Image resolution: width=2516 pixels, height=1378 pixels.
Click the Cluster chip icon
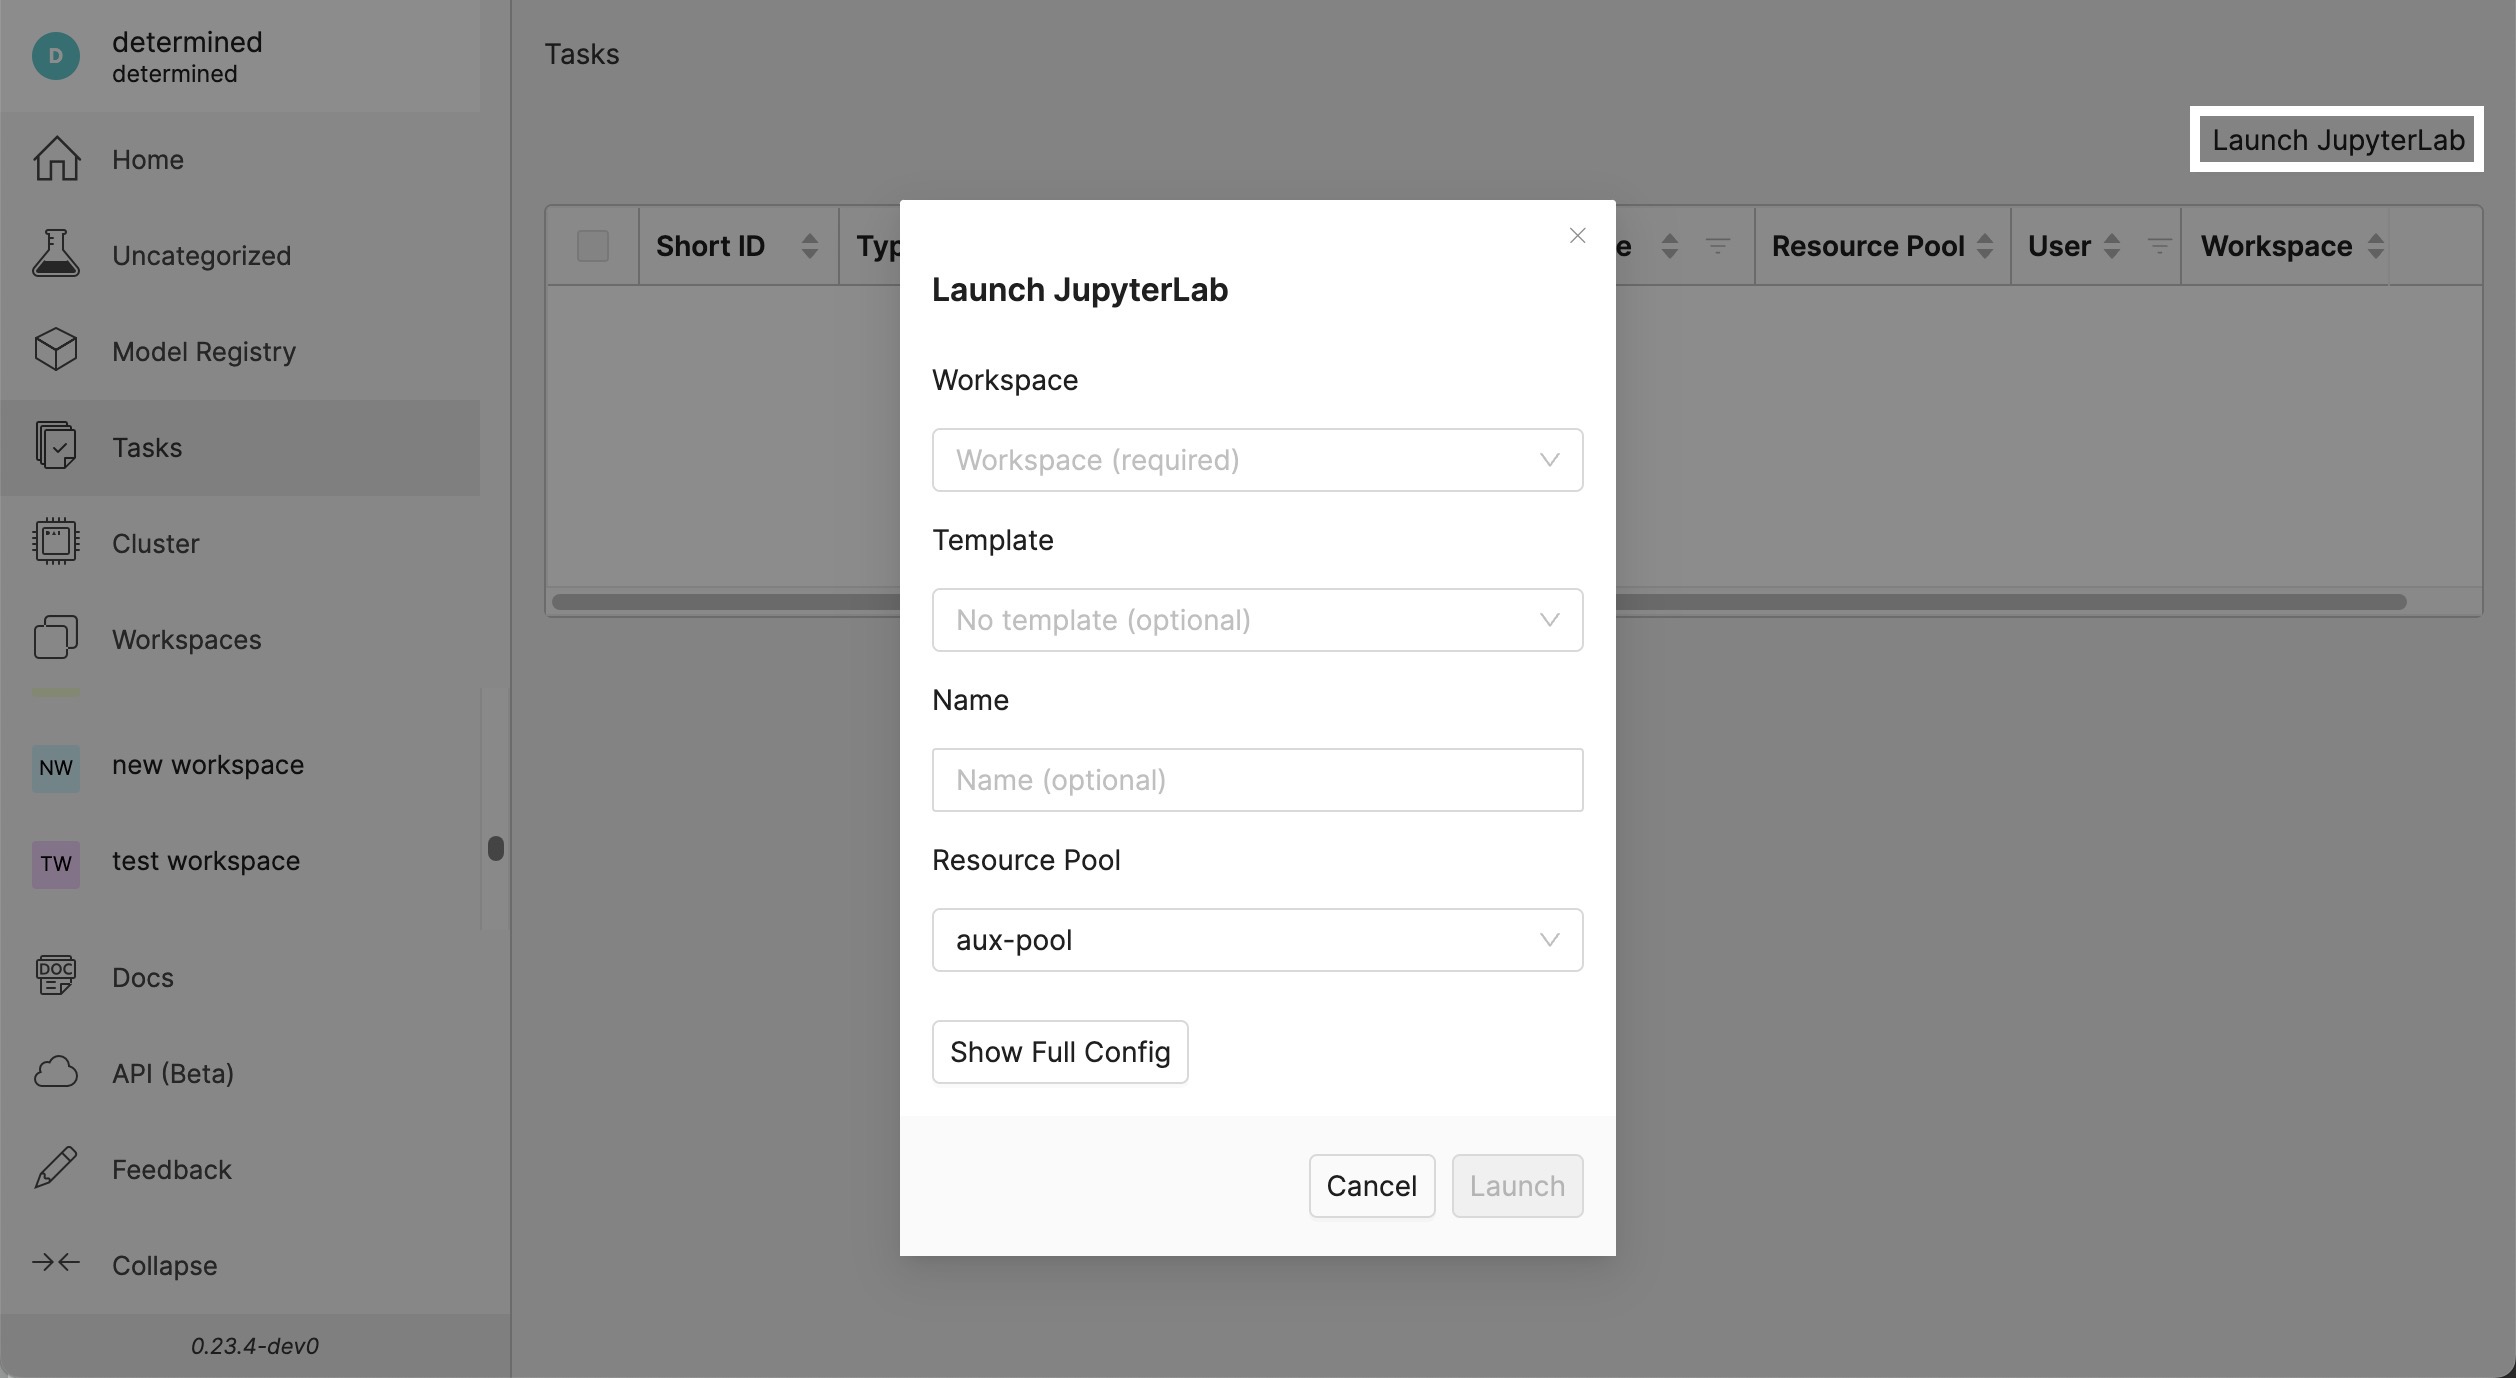coord(56,542)
